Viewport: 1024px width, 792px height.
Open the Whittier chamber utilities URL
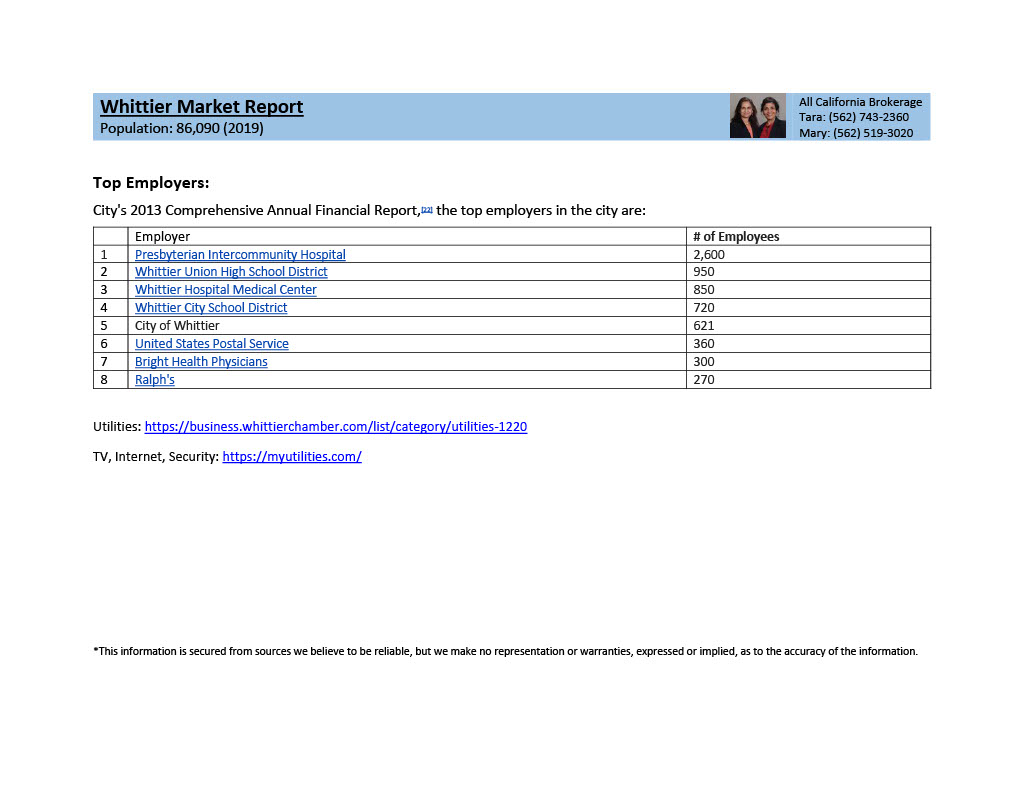click(x=336, y=426)
